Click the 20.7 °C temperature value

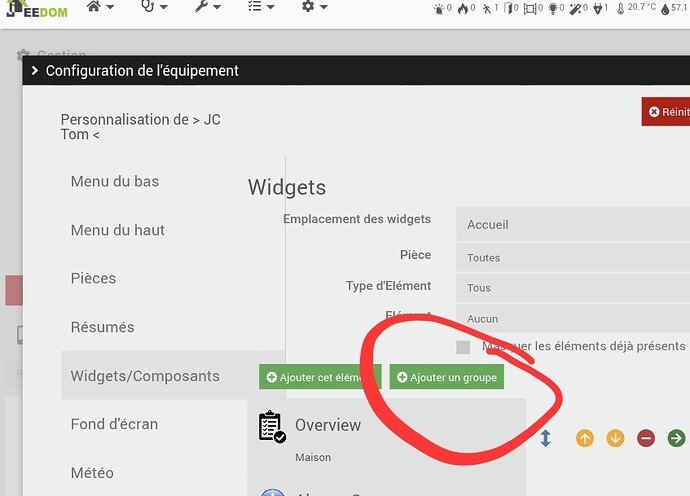642,7
